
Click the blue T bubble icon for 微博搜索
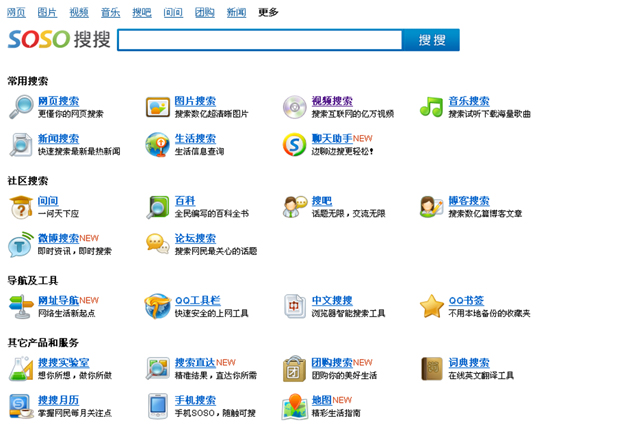coord(21,244)
